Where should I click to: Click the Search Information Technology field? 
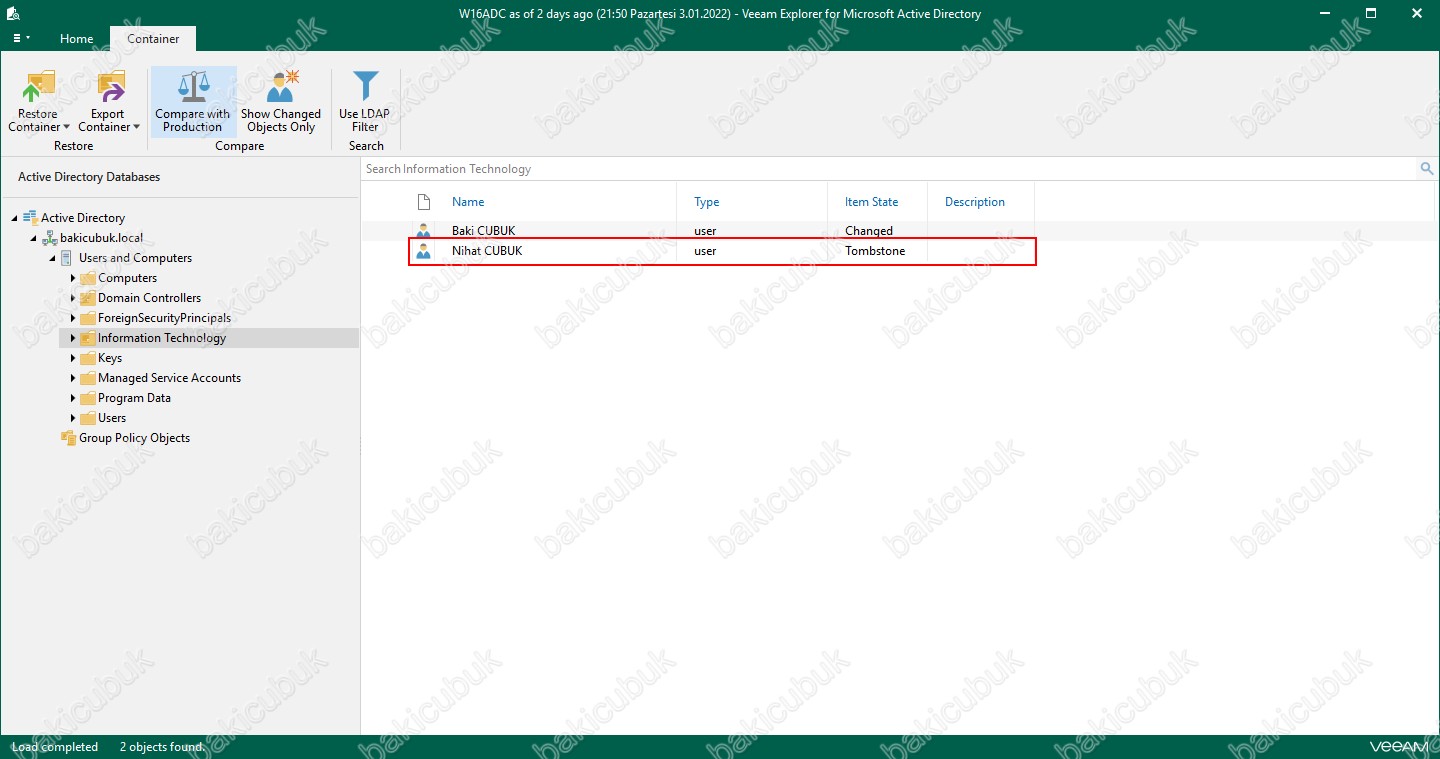point(880,169)
